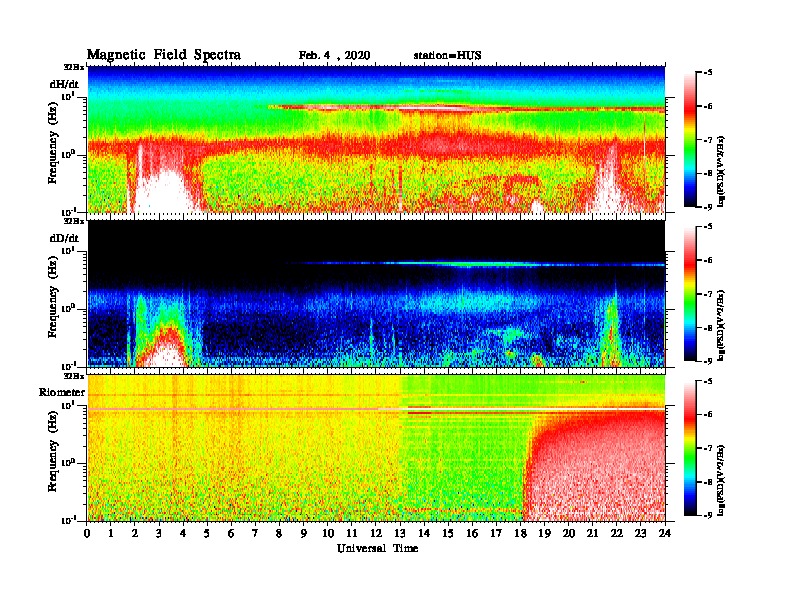Click the "Riometer" panel label
Viewport: 792px width, 612px height.
tap(62, 392)
